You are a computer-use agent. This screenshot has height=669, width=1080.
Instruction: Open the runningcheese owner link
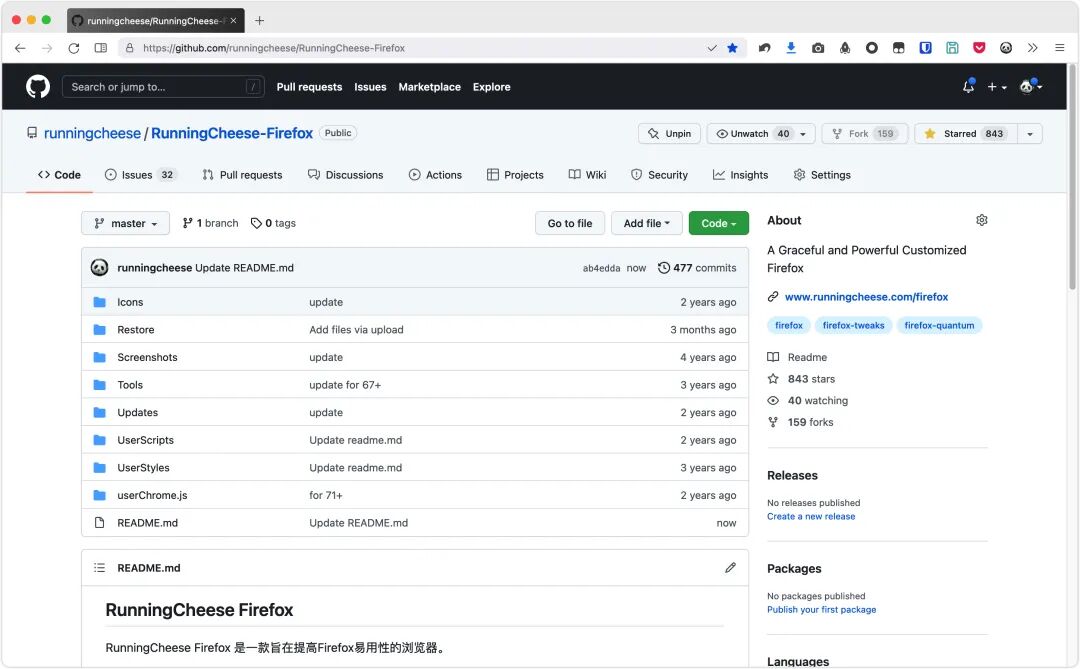92,134
